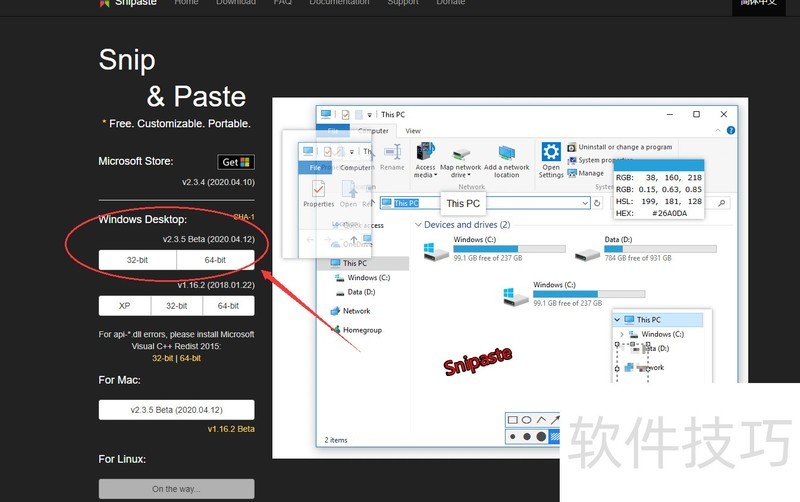Choose the medium brush size dot

click(x=527, y=437)
